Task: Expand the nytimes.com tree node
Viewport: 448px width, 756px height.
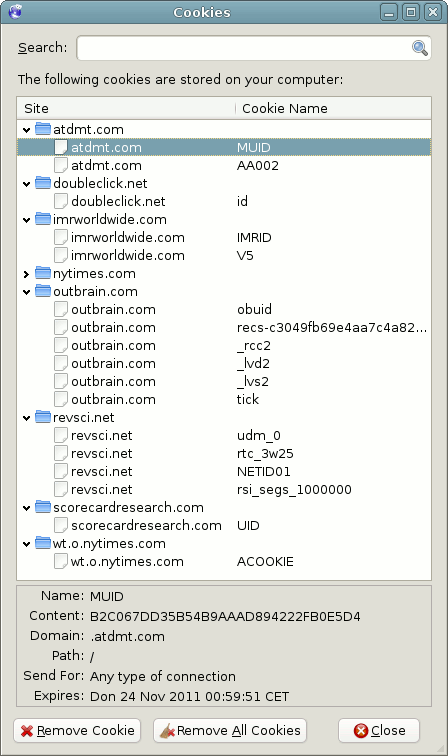Action: click(27, 274)
